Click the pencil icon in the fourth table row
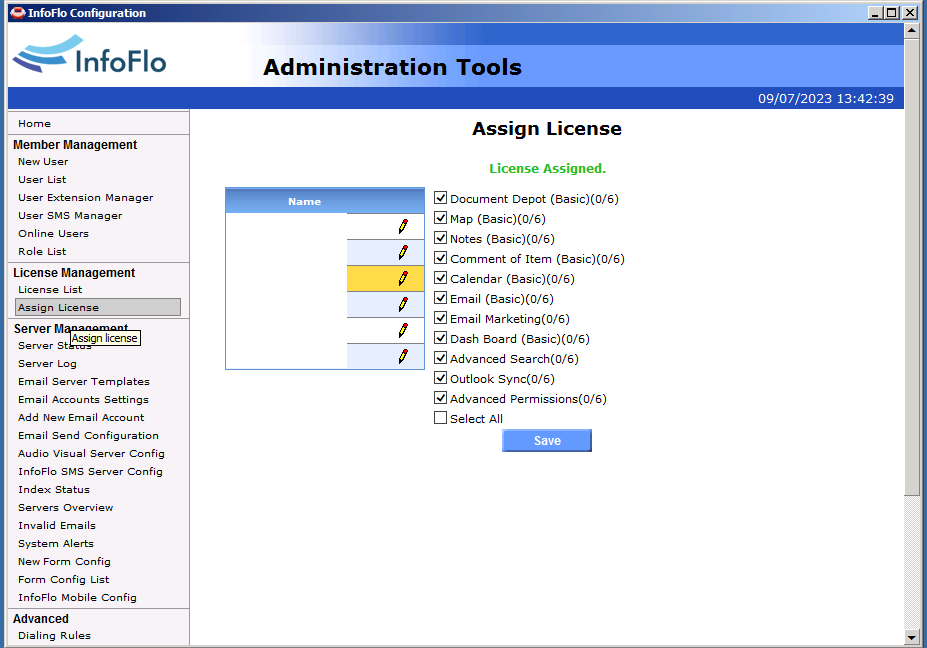This screenshot has height=648, width=927. point(403,304)
